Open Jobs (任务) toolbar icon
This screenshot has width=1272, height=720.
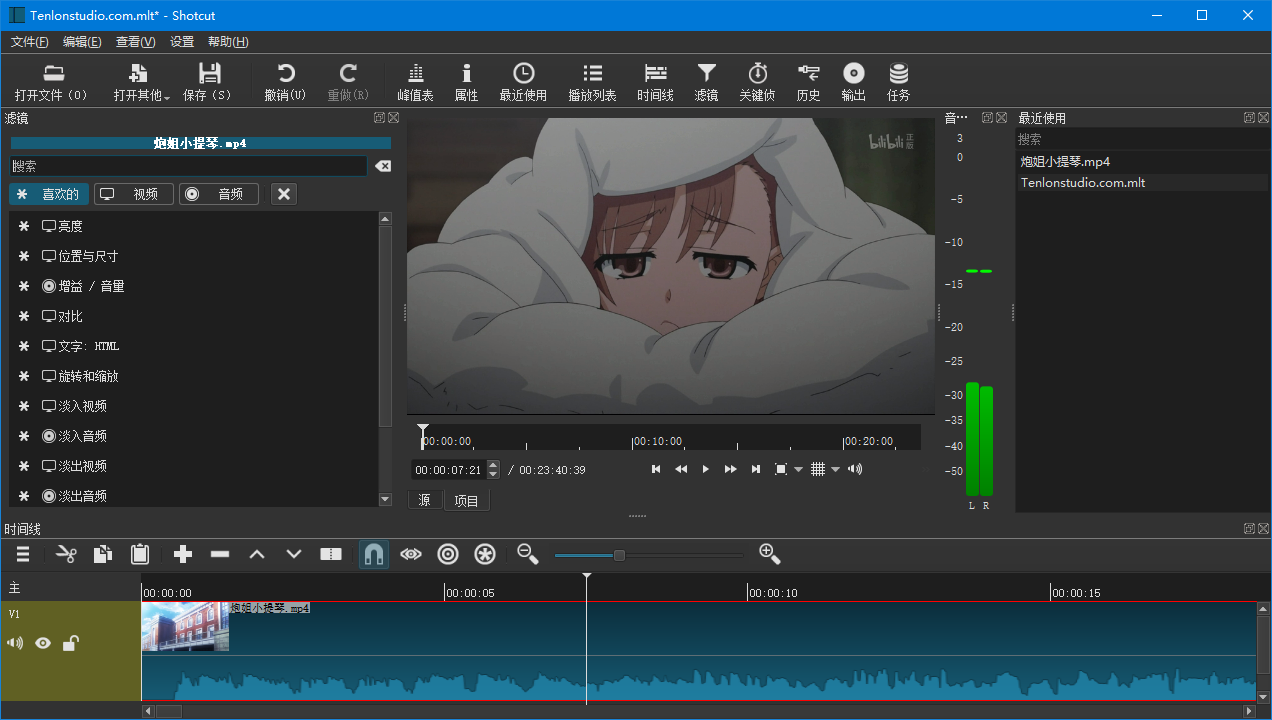[x=899, y=74]
